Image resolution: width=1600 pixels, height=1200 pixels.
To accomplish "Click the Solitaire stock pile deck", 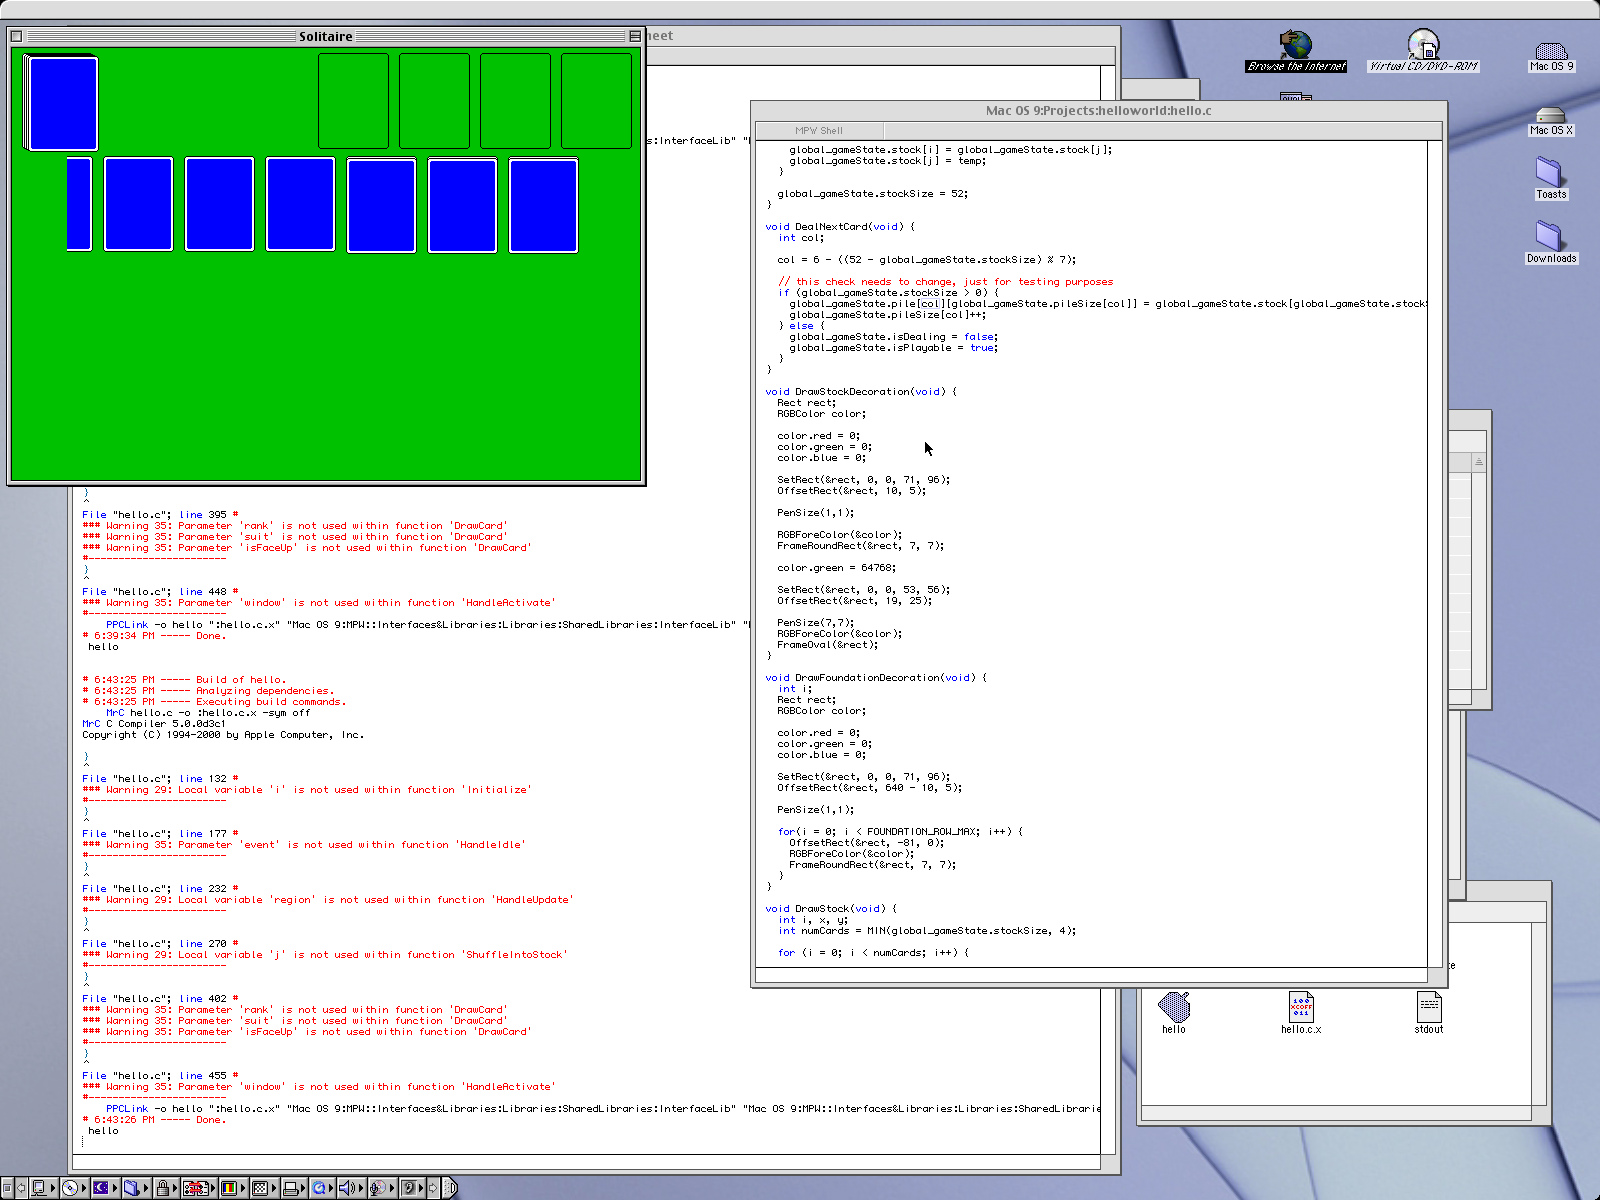I will click(62, 103).
